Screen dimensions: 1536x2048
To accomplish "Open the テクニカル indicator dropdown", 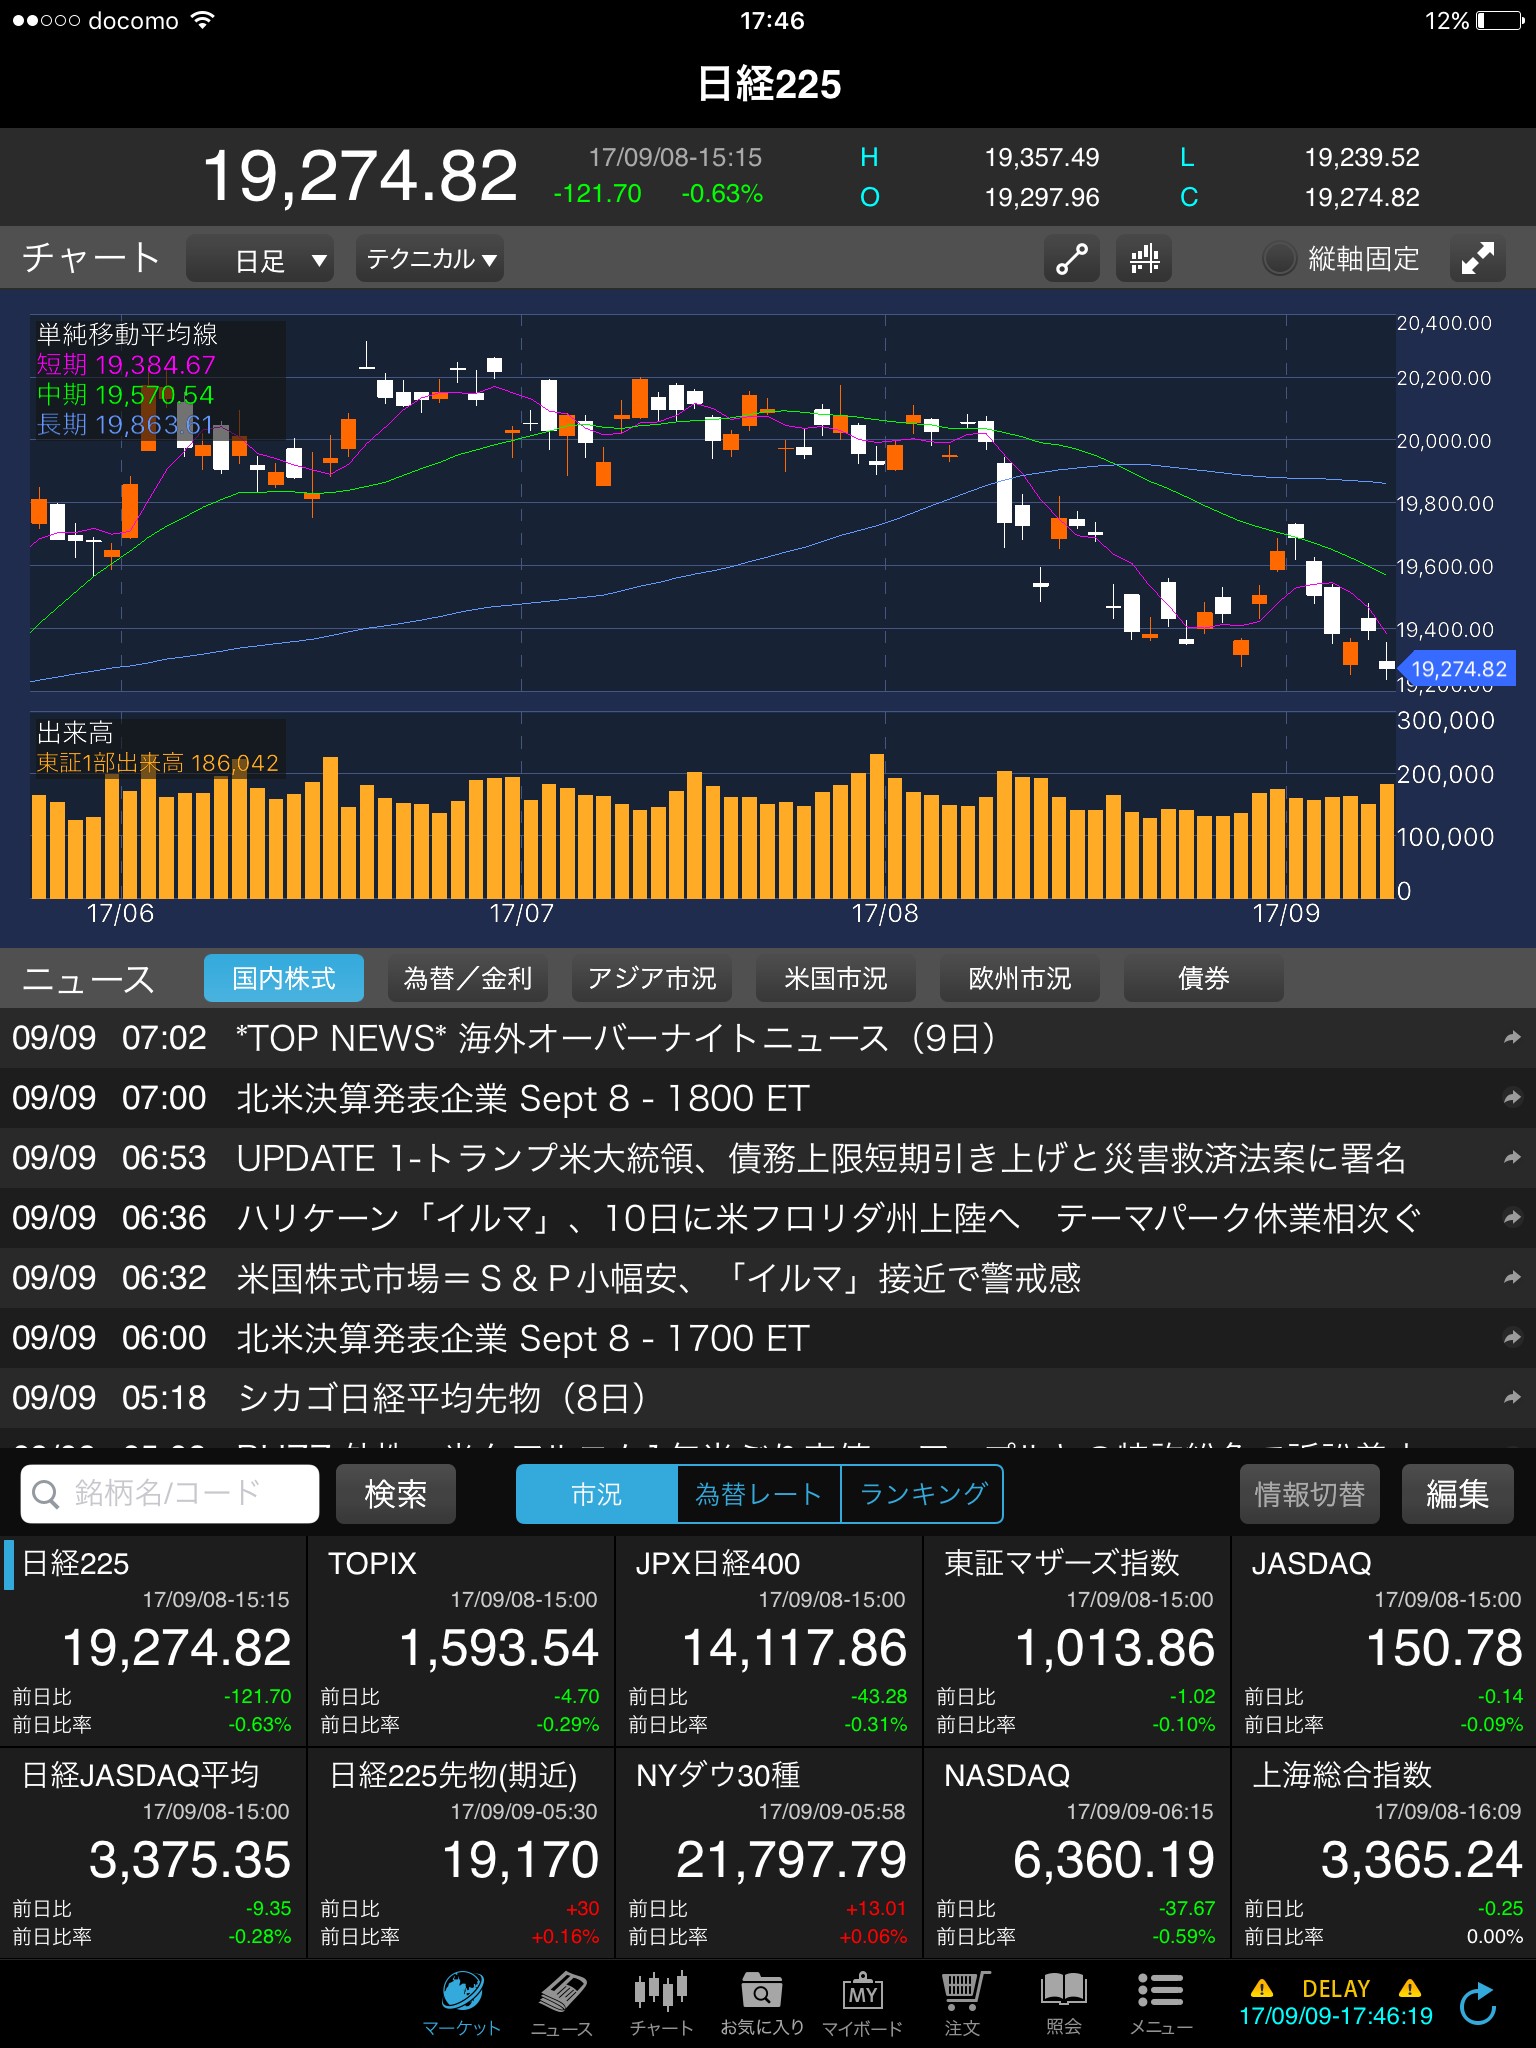I will pos(430,260).
